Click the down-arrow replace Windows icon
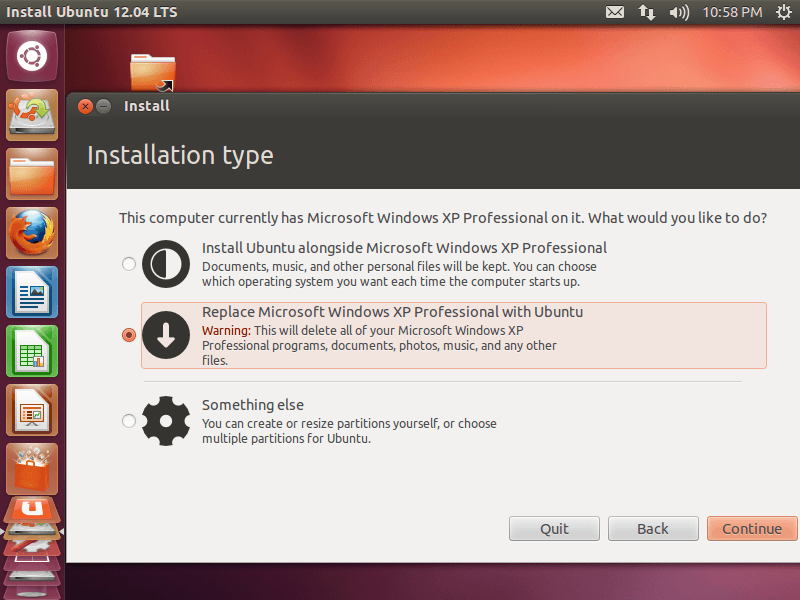The width and height of the screenshot is (800, 600). [166, 335]
